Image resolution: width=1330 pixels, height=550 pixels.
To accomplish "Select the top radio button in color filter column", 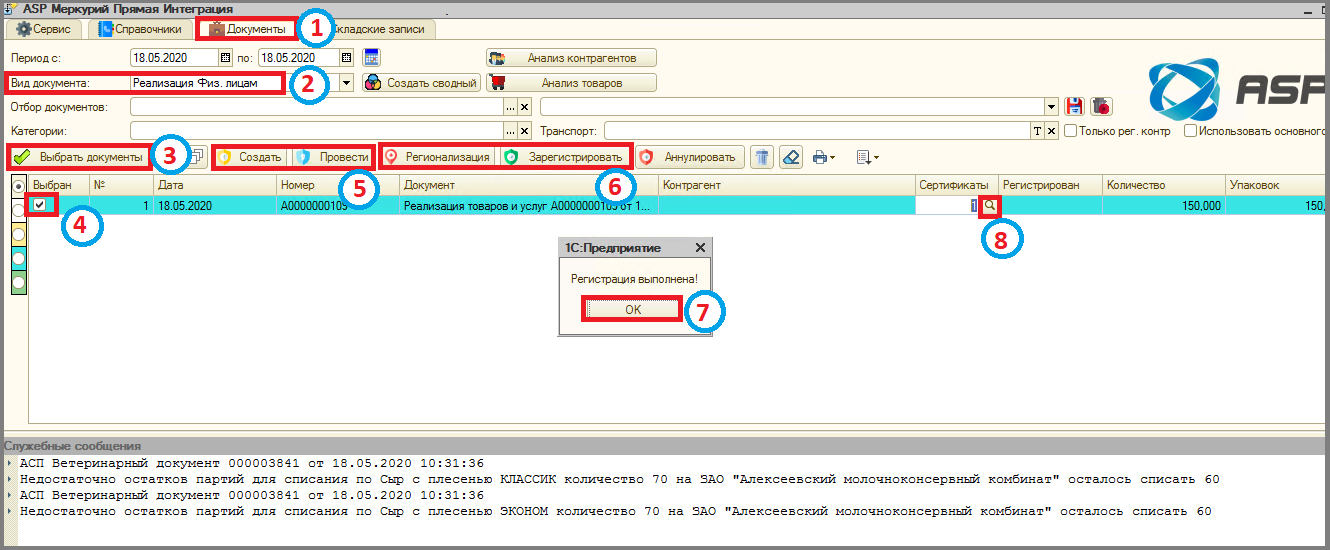I will pos(18,186).
